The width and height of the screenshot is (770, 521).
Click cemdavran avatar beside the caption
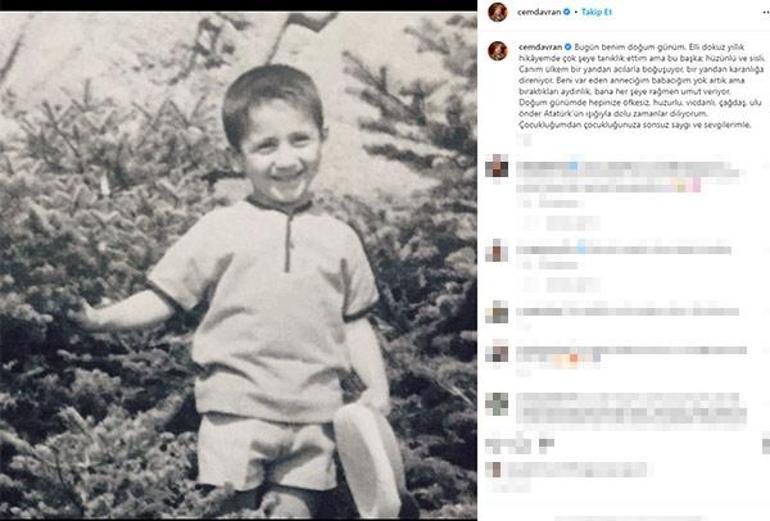497,51
